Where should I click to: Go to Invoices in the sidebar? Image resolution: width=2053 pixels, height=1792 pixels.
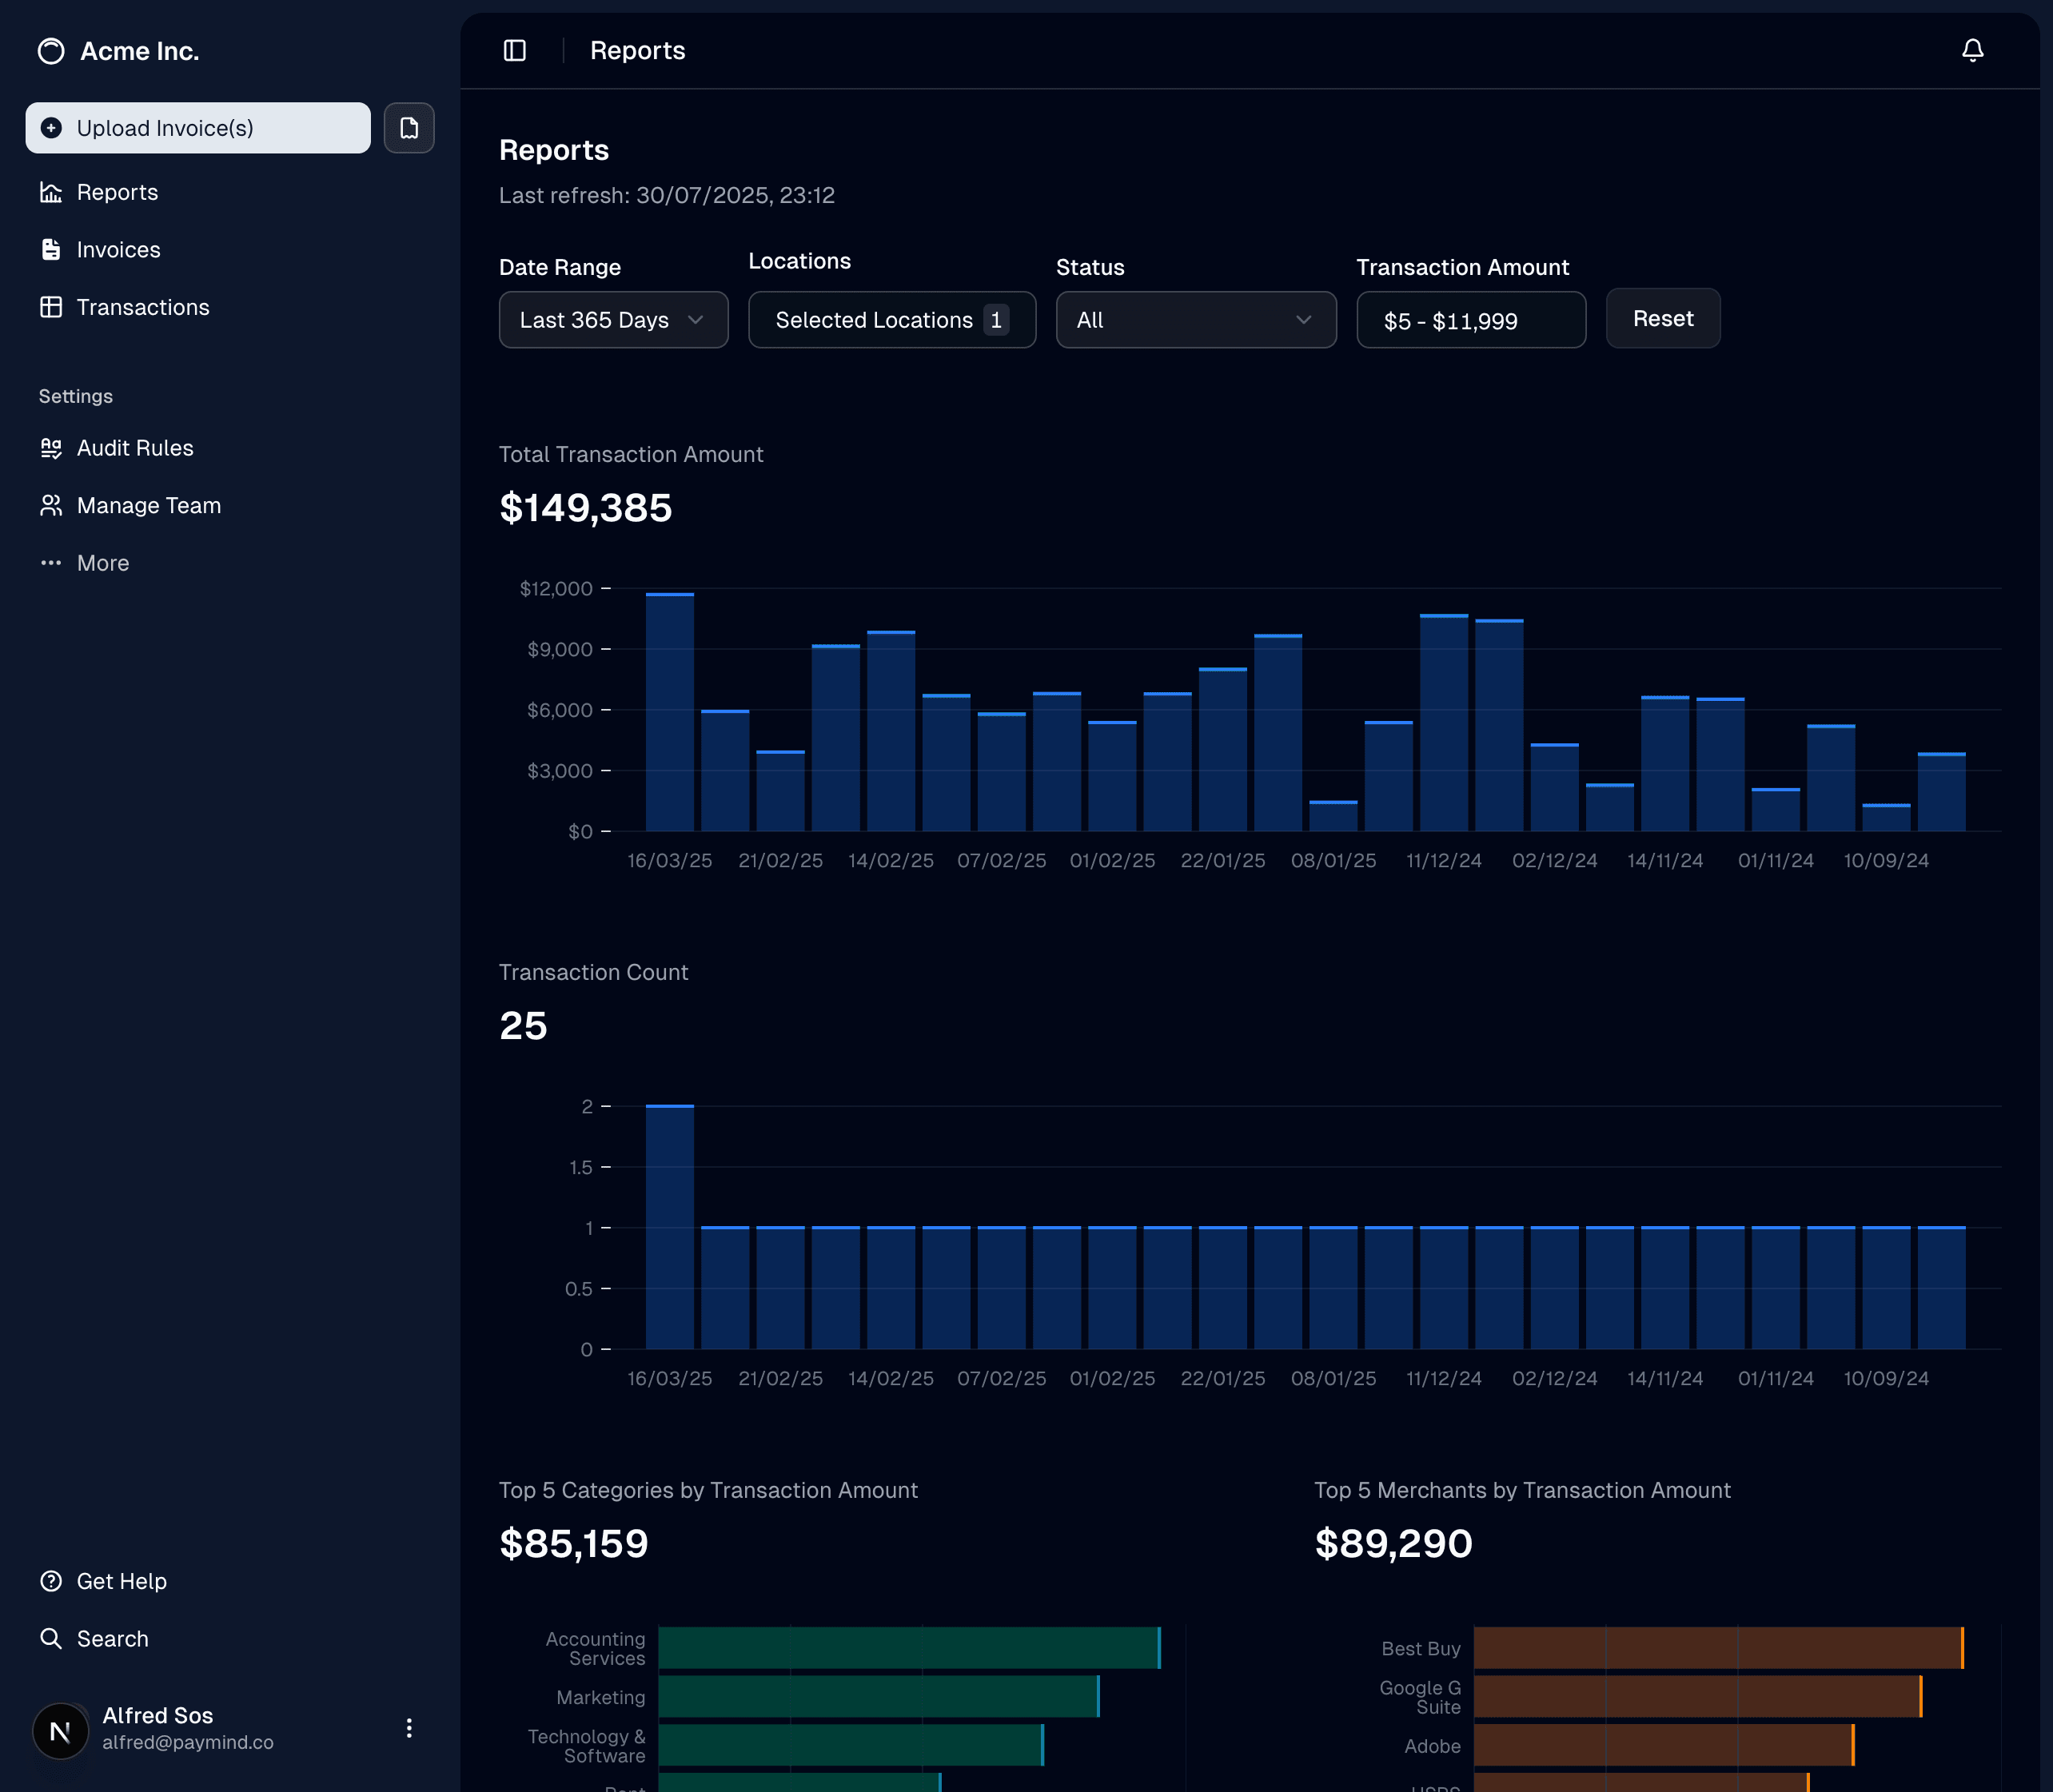point(118,250)
